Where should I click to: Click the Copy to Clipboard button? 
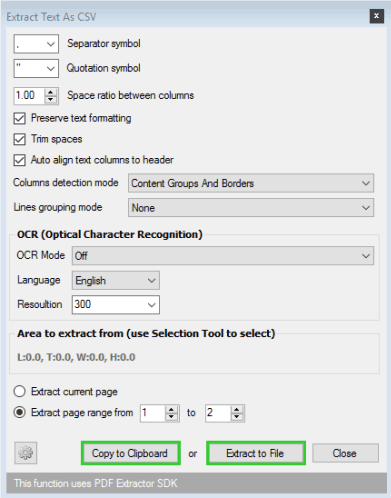click(x=131, y=453)
